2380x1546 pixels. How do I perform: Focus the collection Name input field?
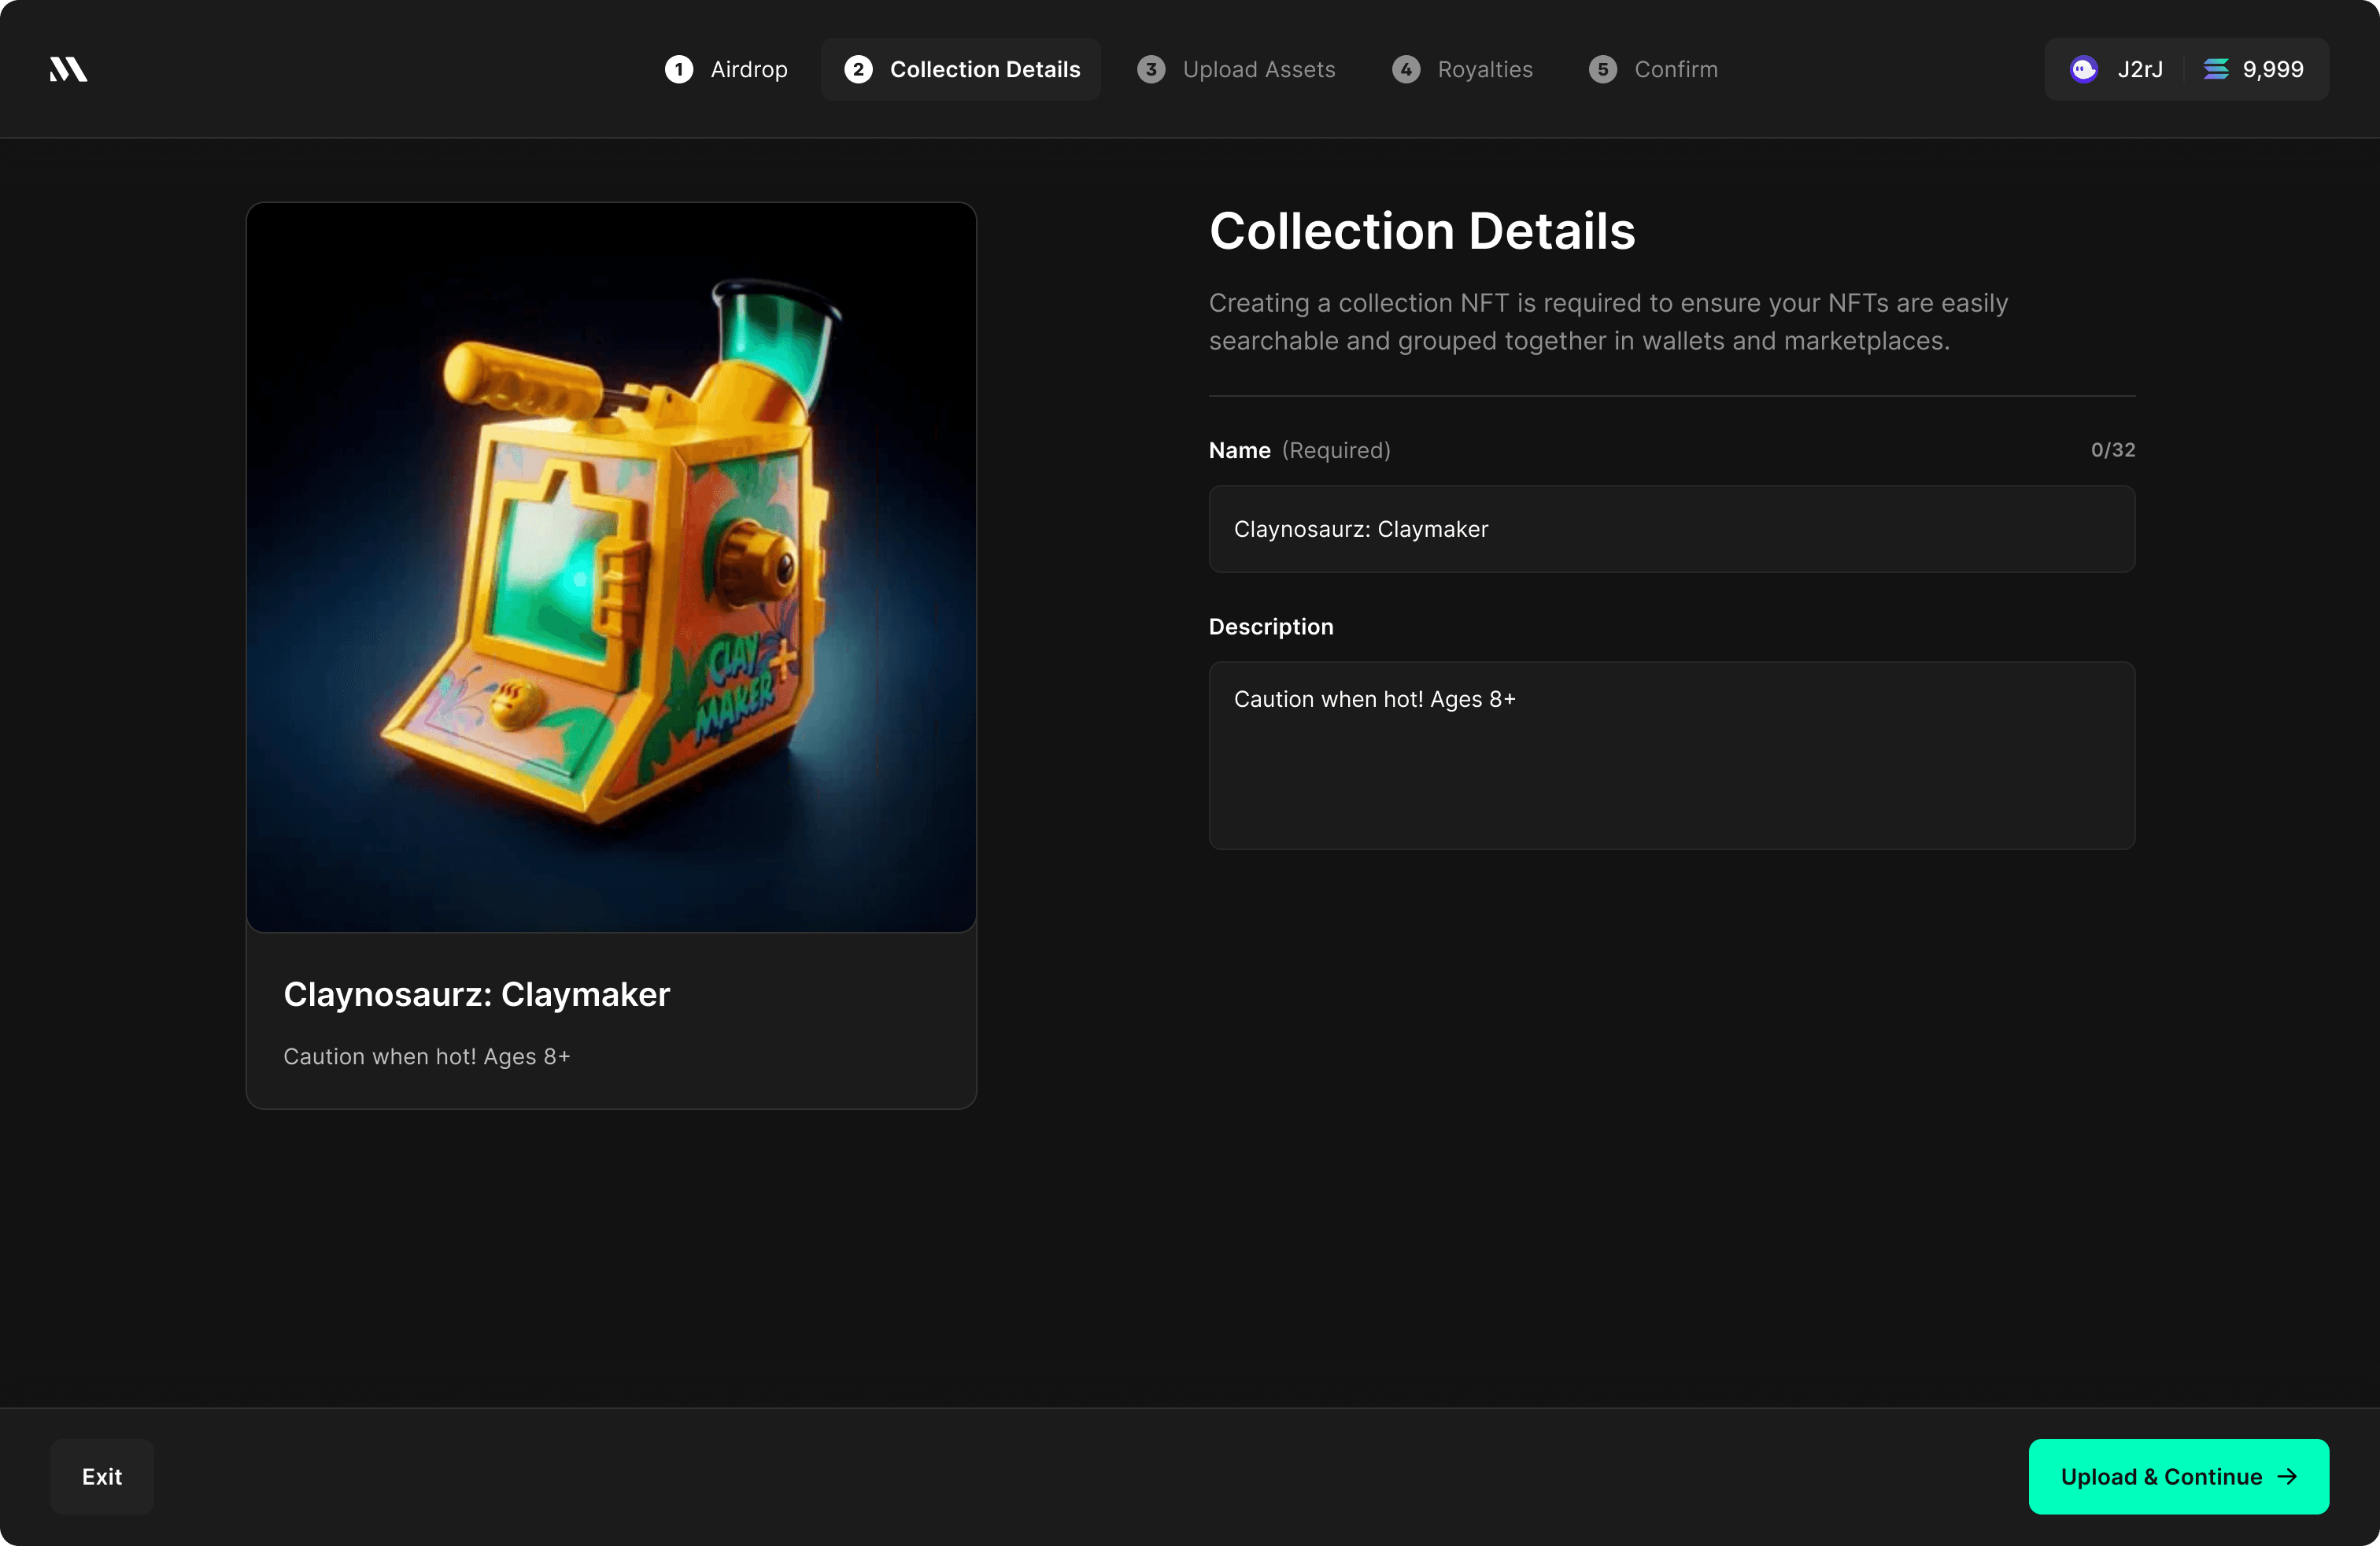tap(1671, 529)
